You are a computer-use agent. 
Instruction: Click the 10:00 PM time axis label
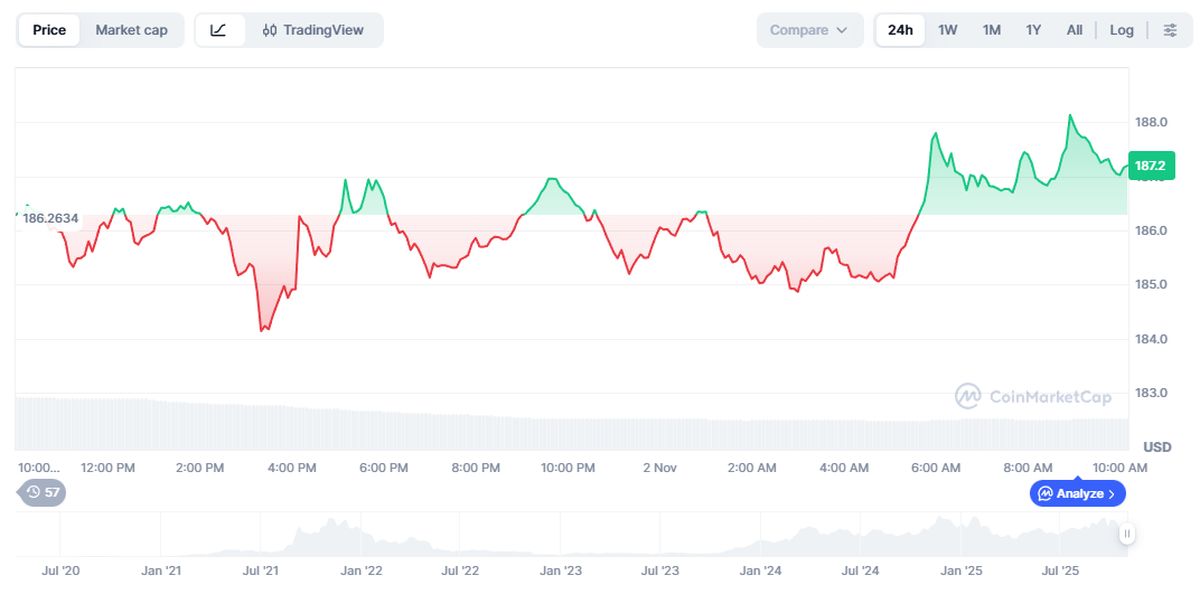tap(568, 467)
